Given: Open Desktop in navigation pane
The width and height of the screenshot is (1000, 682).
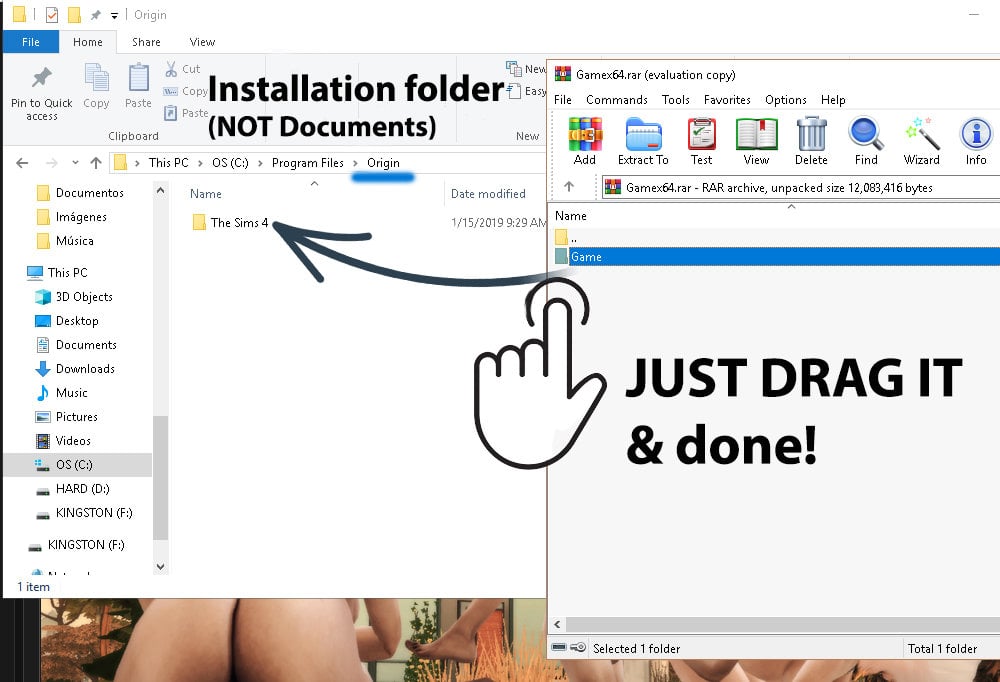Looking at the screenshot, I should (x=67, y=321).
